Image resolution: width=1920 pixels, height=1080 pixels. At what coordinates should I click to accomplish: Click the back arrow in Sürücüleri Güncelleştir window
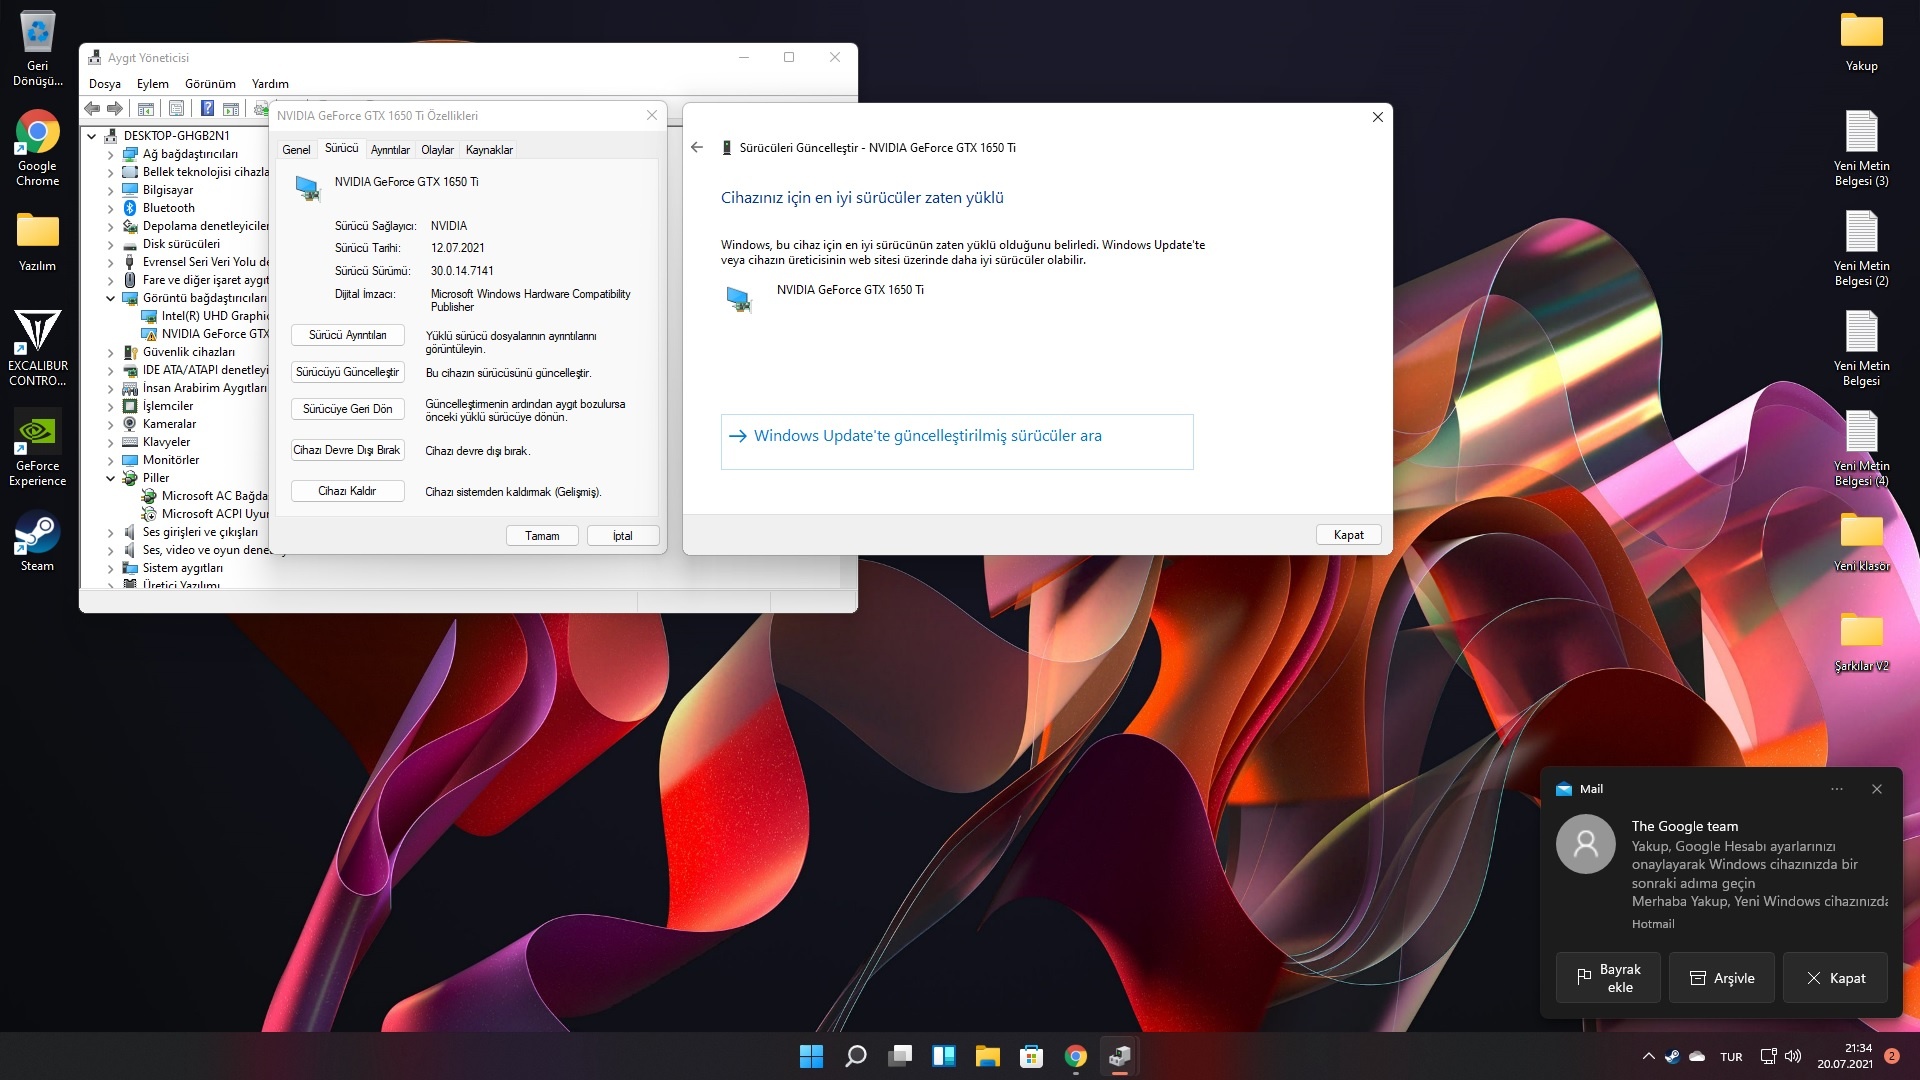(x=697, y=147)
